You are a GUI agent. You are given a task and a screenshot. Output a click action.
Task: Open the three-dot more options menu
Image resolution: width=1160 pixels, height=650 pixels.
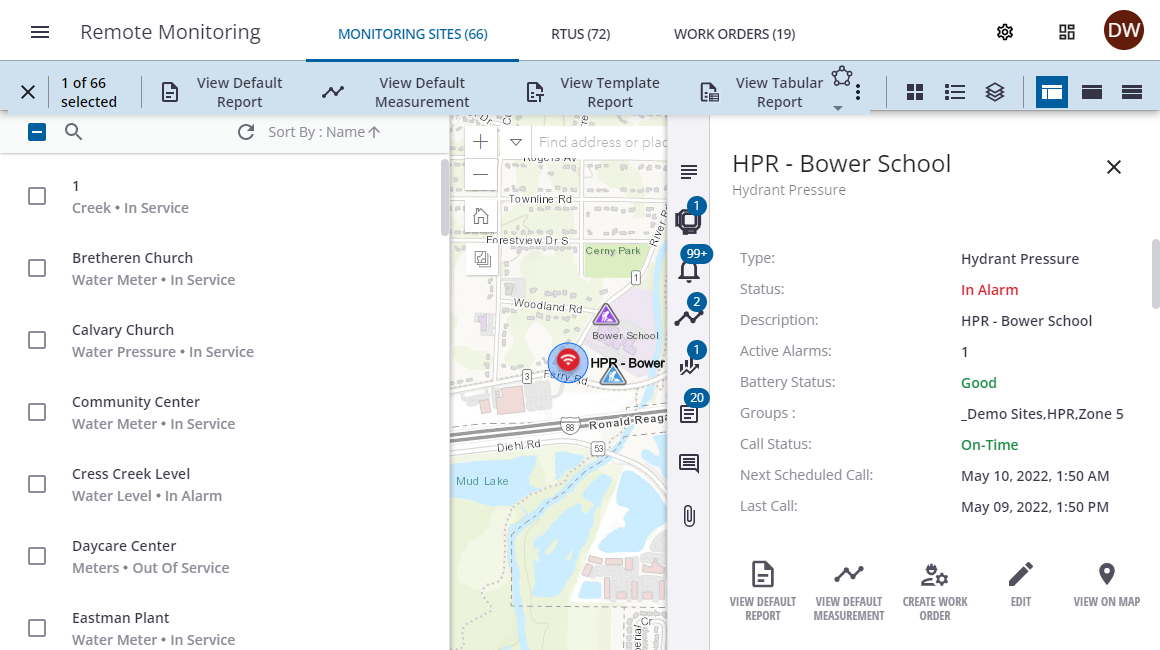(x=858, y=92)
